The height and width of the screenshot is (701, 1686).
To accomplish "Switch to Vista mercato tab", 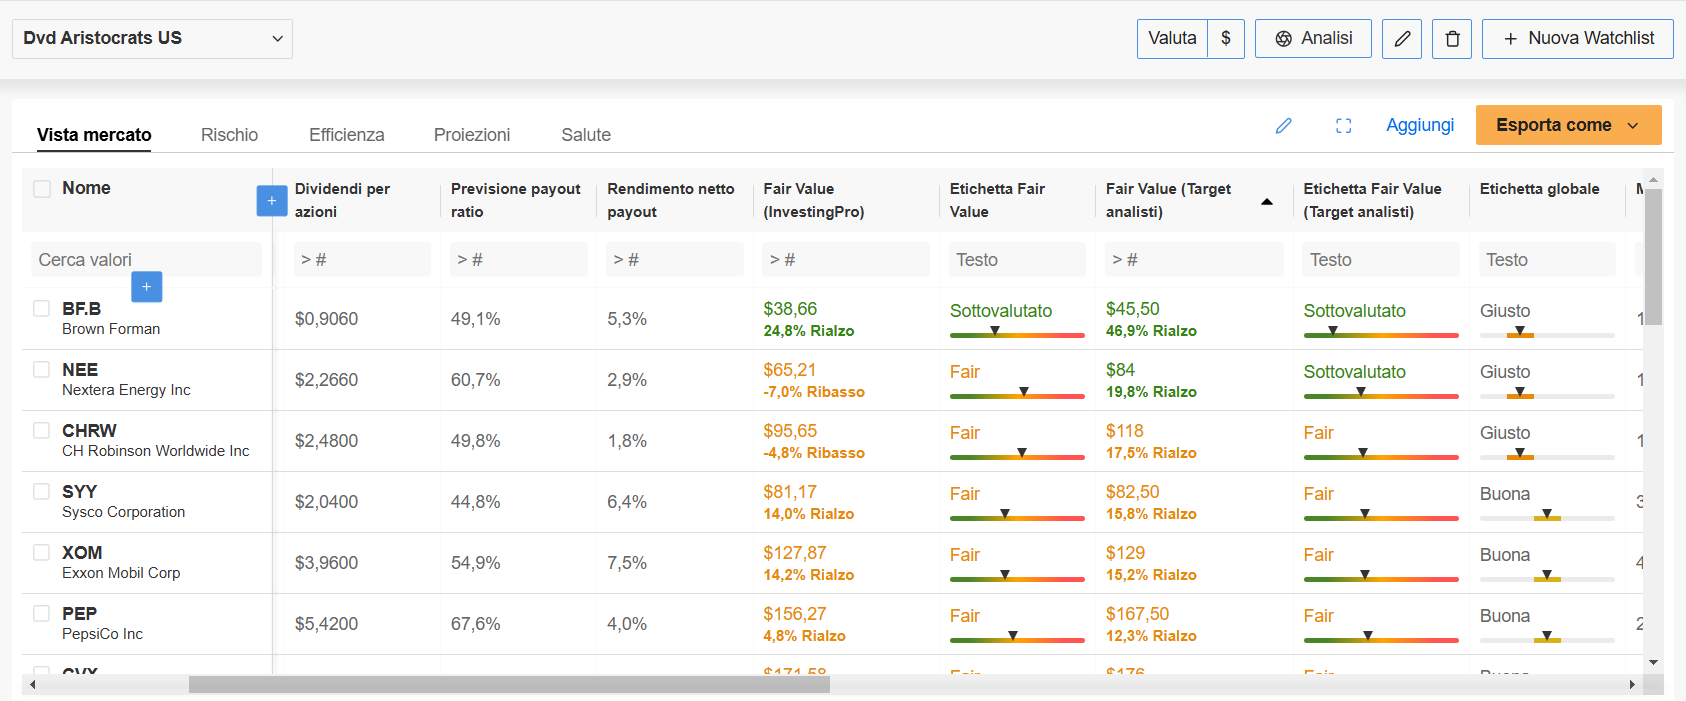I will [x=94, y=135].
